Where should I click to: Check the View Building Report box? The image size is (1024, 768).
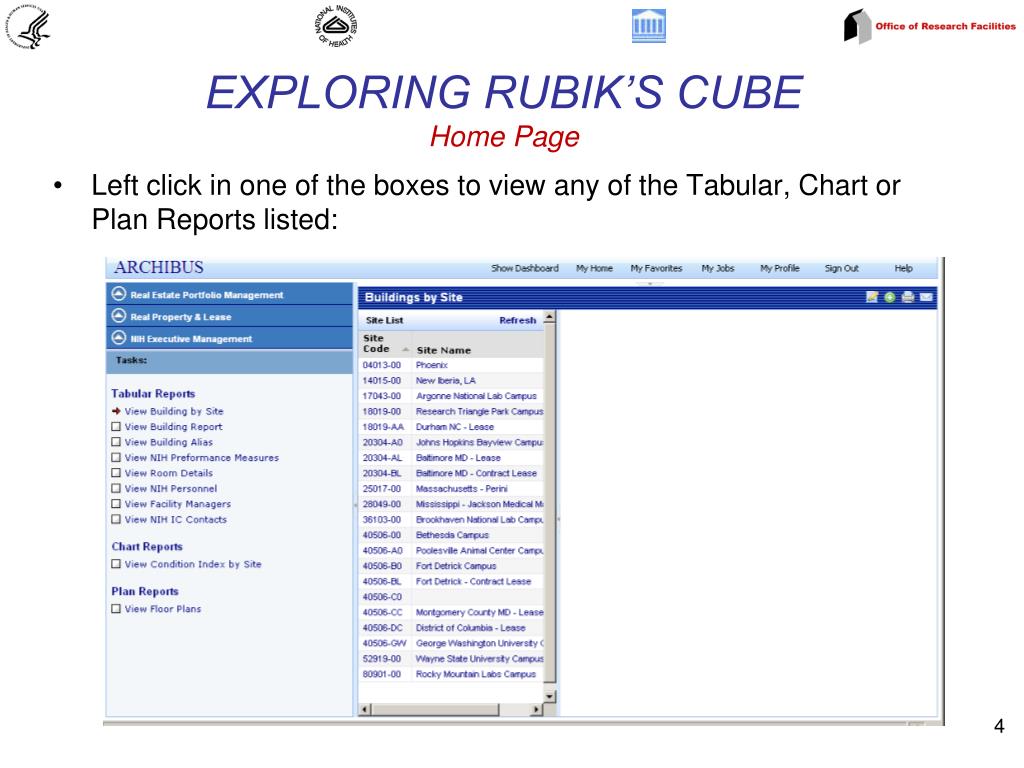coord(116,426)
